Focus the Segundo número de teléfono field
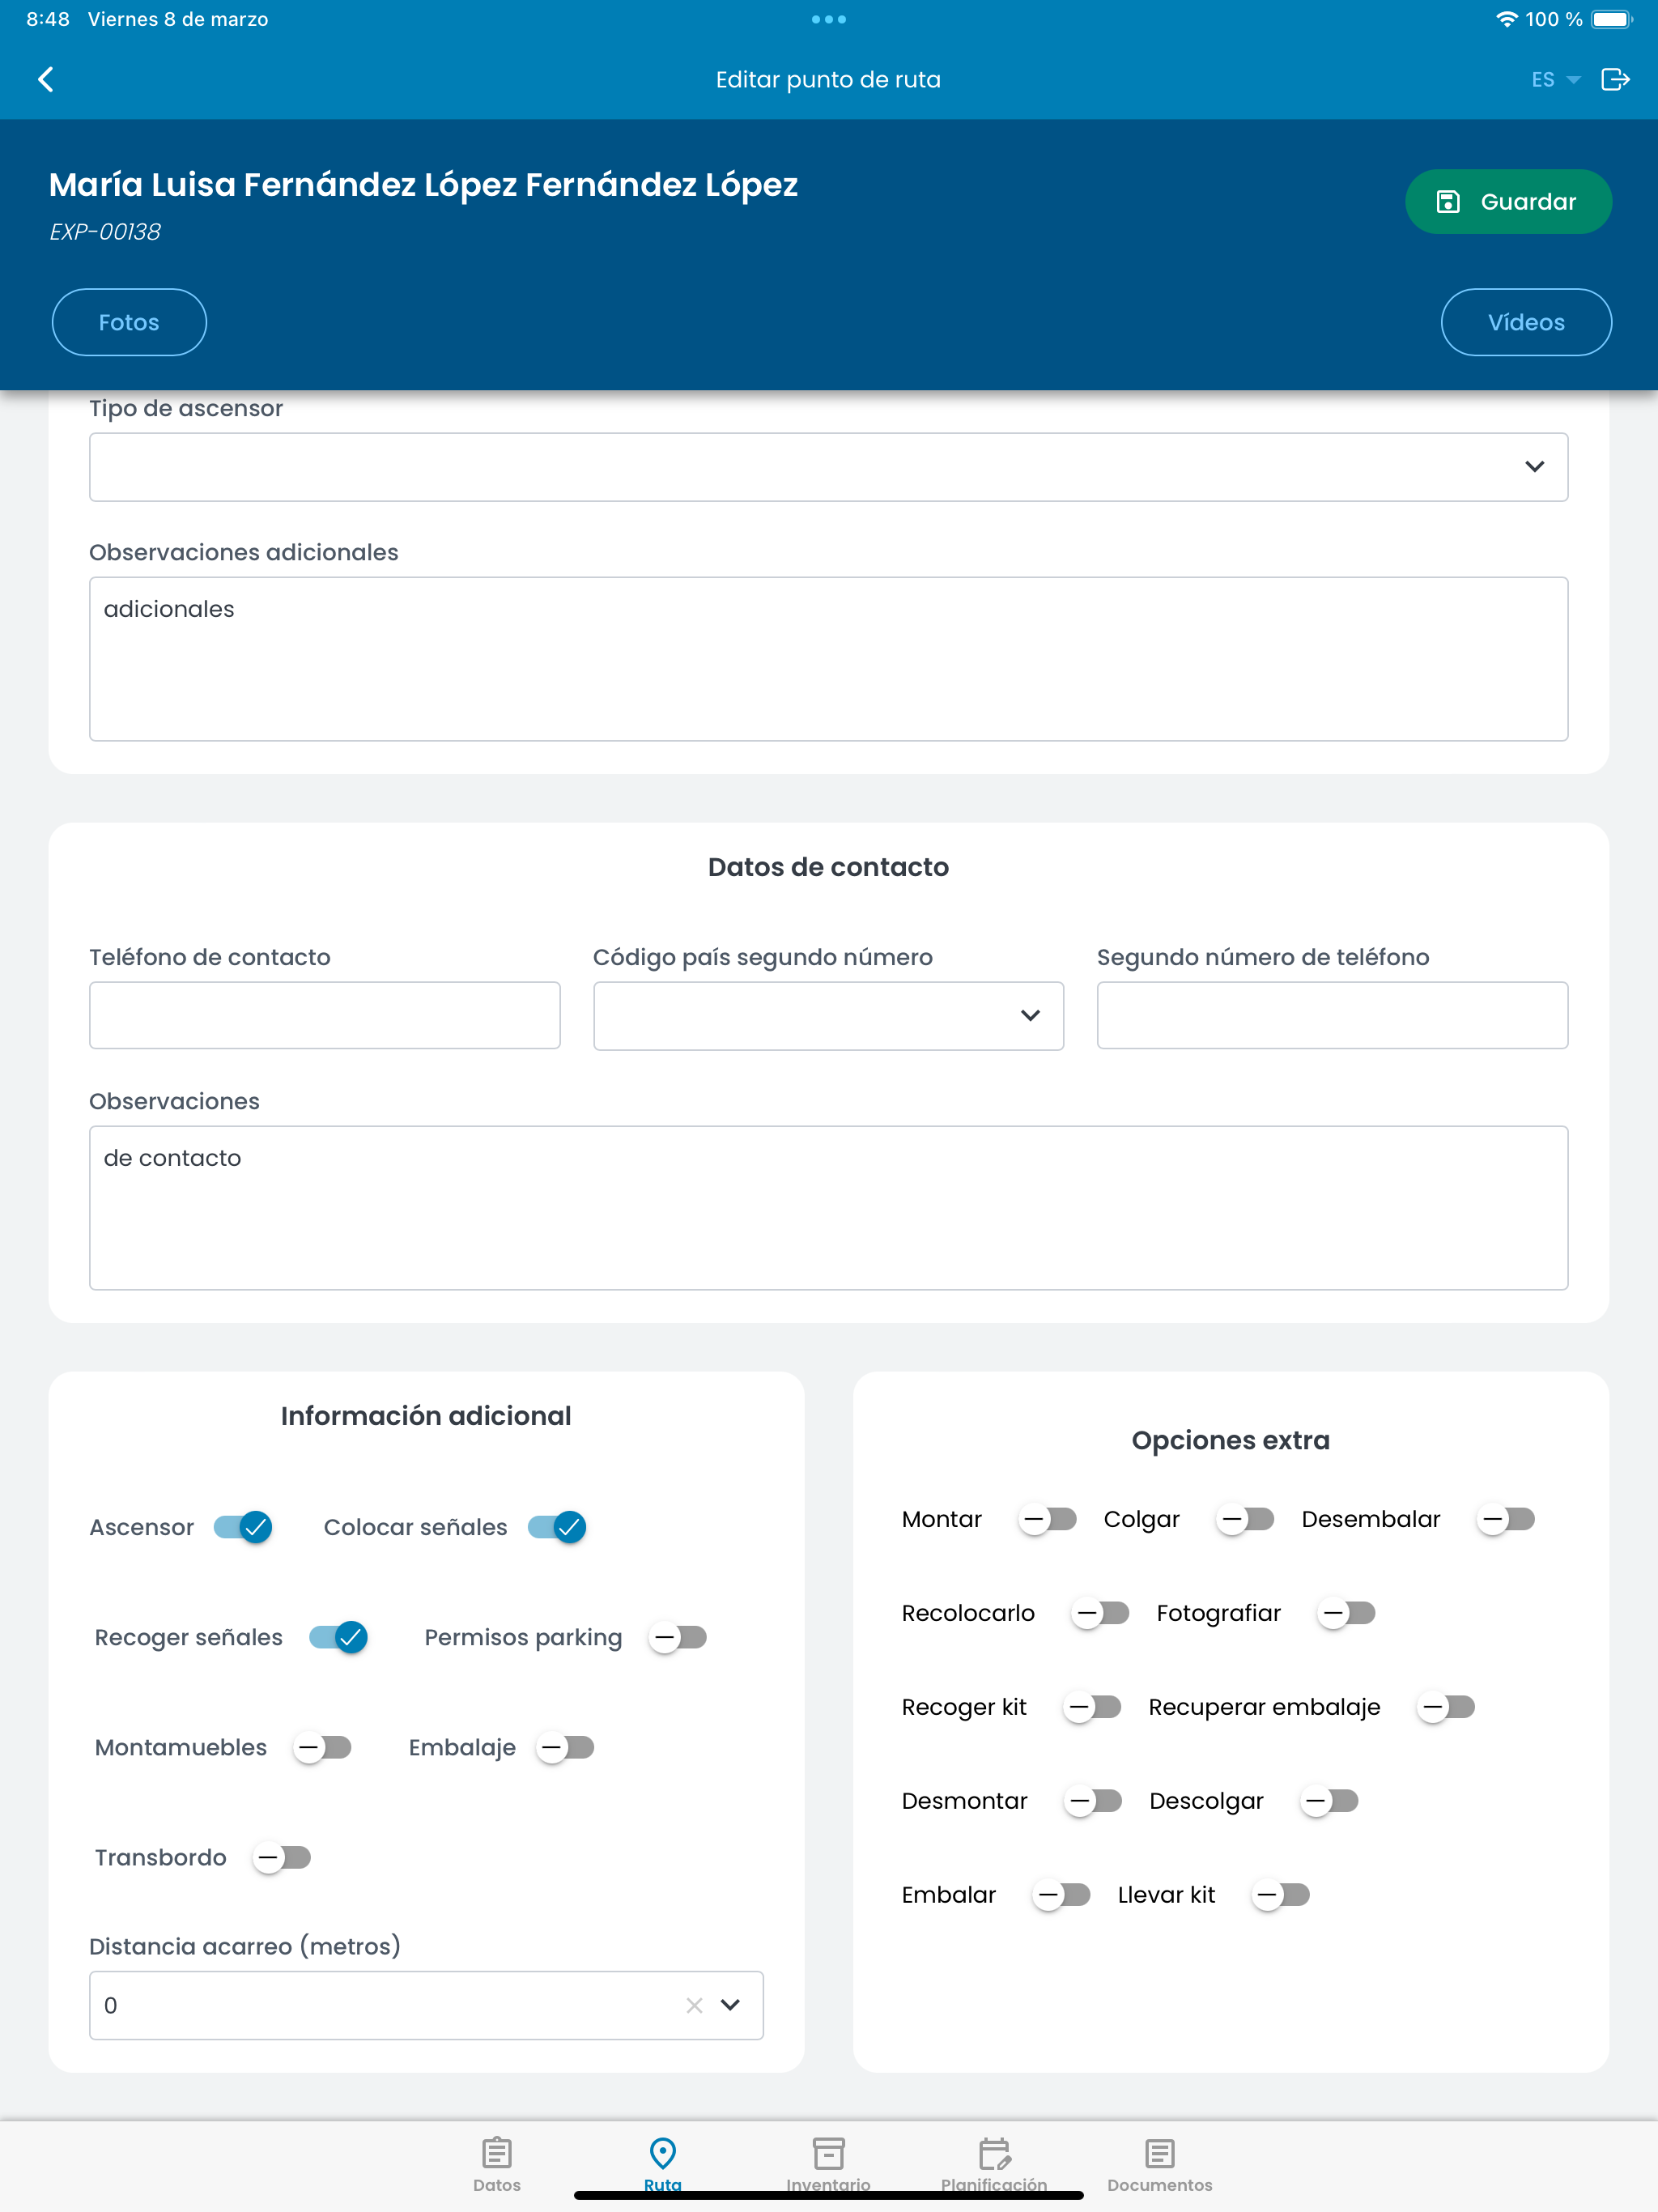The height and width of the screenshot is (2212, 1658). tap(1331, 1015)
